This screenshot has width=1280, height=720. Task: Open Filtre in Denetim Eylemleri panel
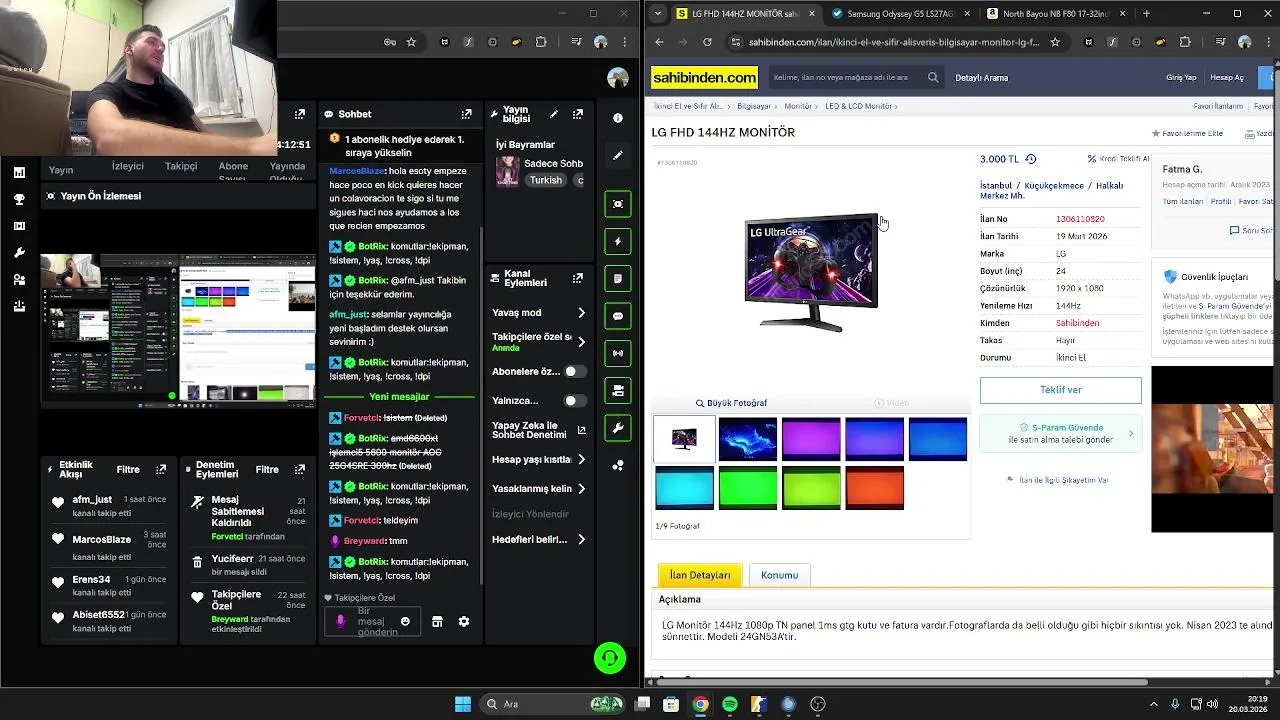pyautogui.click(x=267, y=470)
